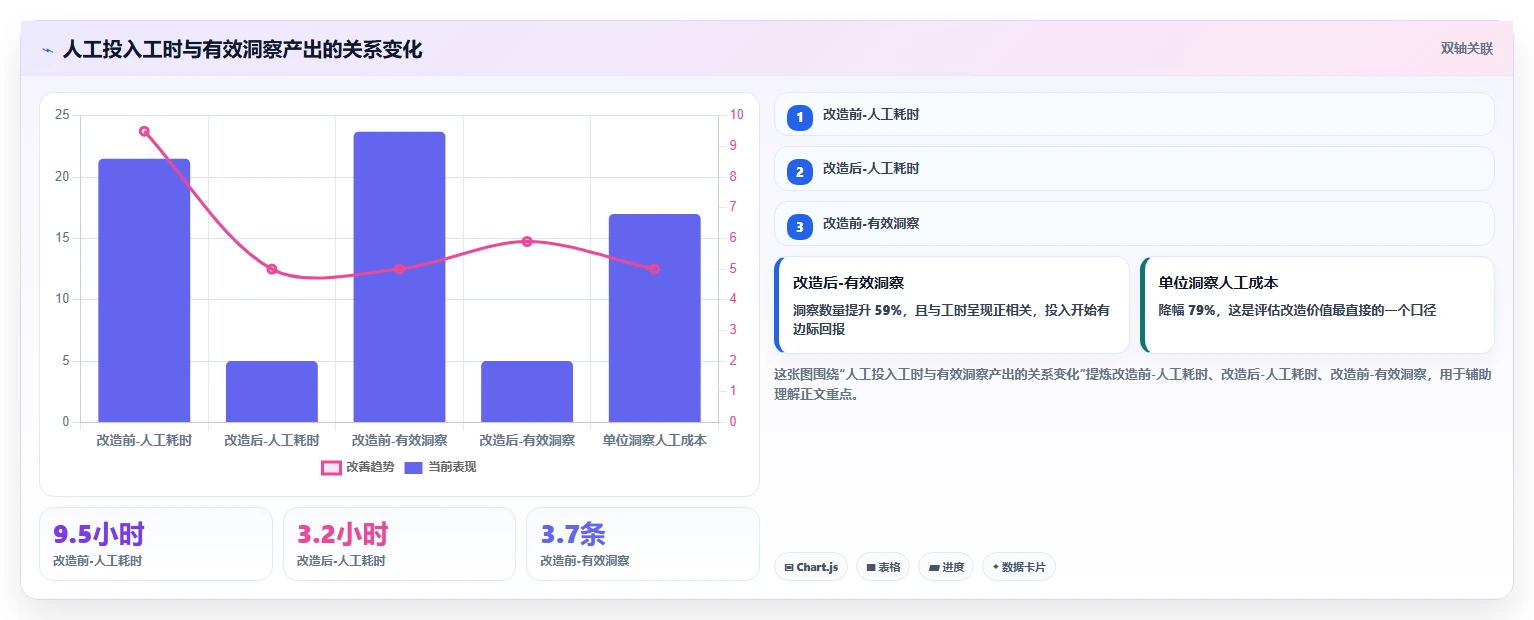Click the 改造后-有效洞察 insight card title
1534x620 pixels.
[848, 283]
